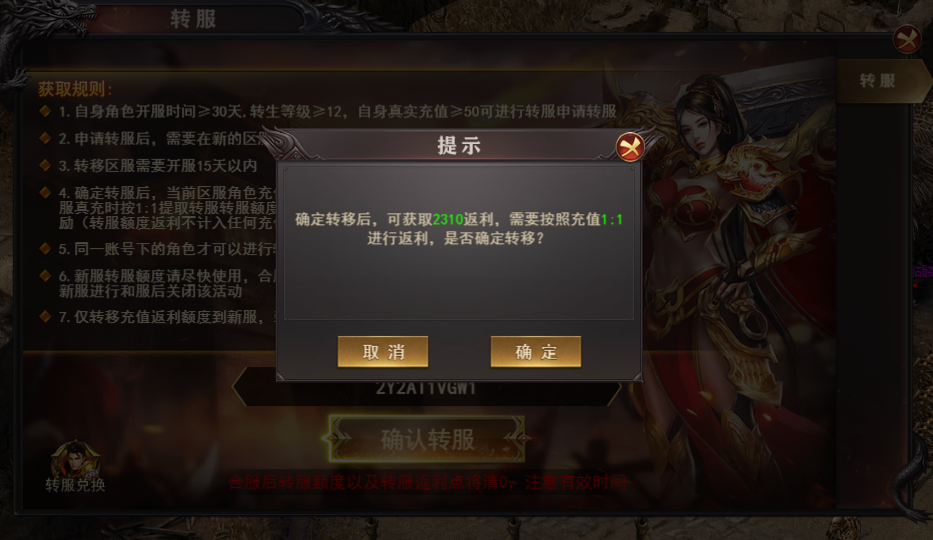The image size is (933, 540).
Task: Open the 转服兑换 character icon
Action: click(76, 460)
